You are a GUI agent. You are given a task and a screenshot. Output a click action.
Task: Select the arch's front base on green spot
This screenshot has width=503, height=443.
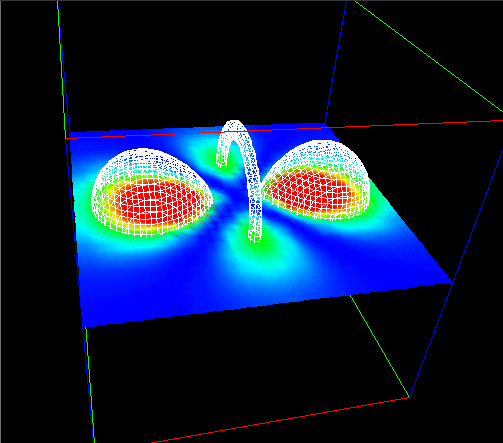255,236
